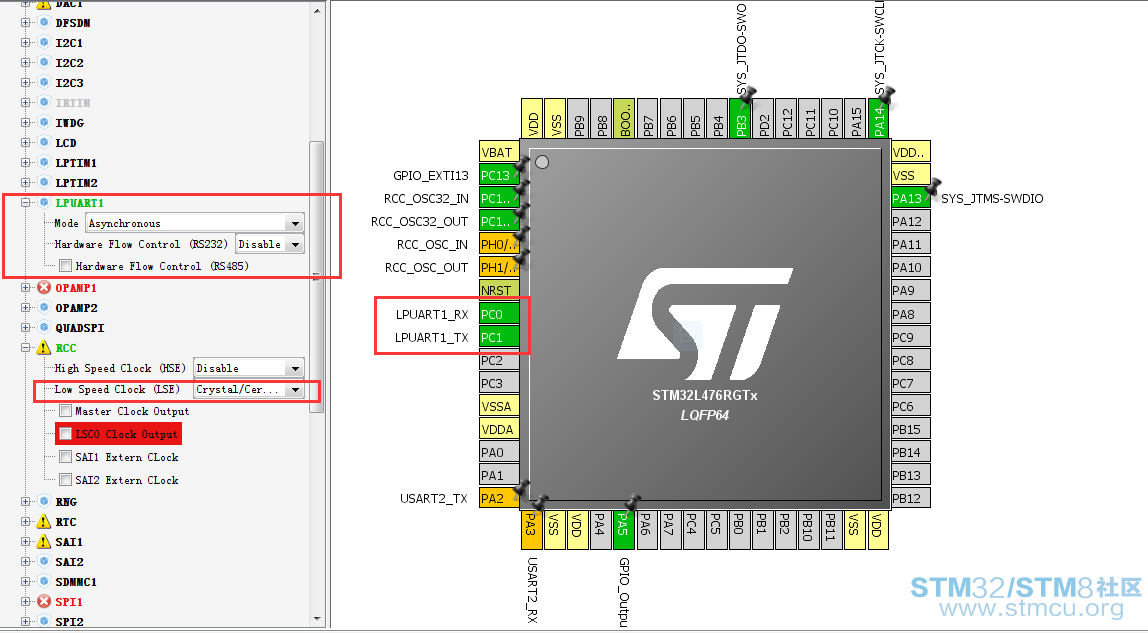Select the orange PH0 pin (RCC_OSC_IN)
The height and width of the screenshot is (633, 1148).
[x=499, y=244]
